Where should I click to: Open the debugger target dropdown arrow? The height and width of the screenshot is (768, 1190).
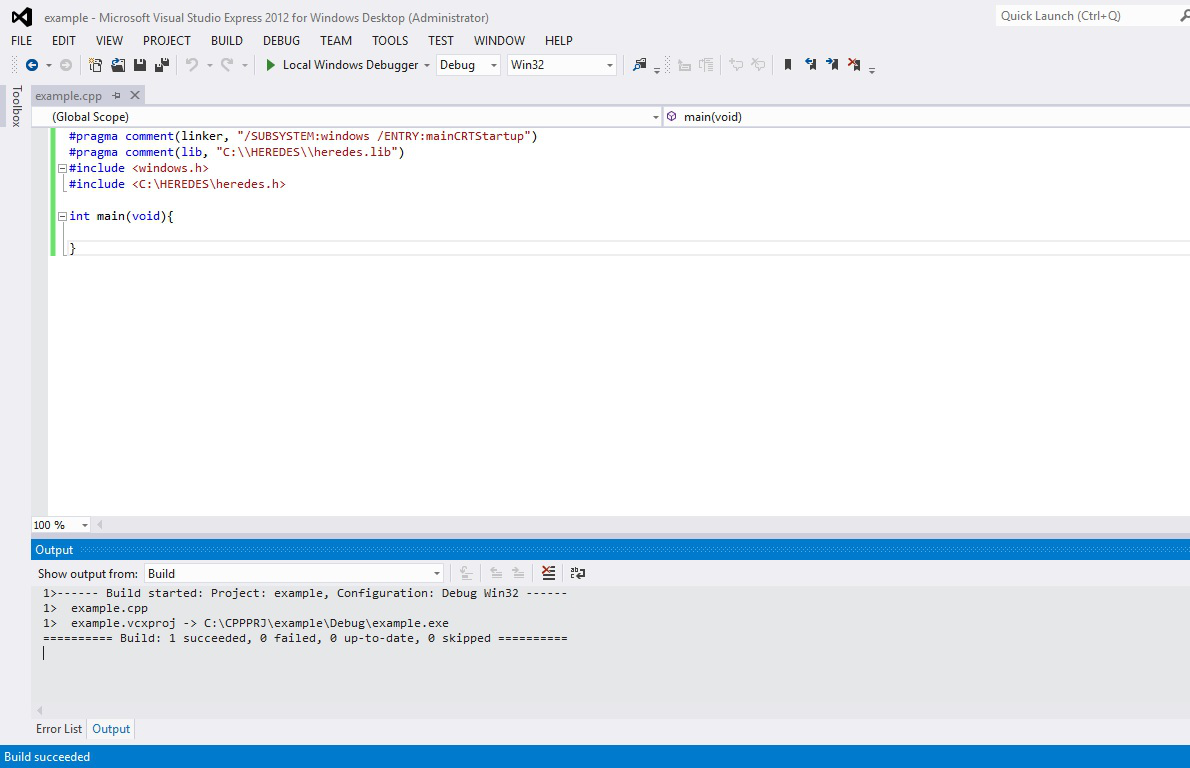tap(427, 66)
